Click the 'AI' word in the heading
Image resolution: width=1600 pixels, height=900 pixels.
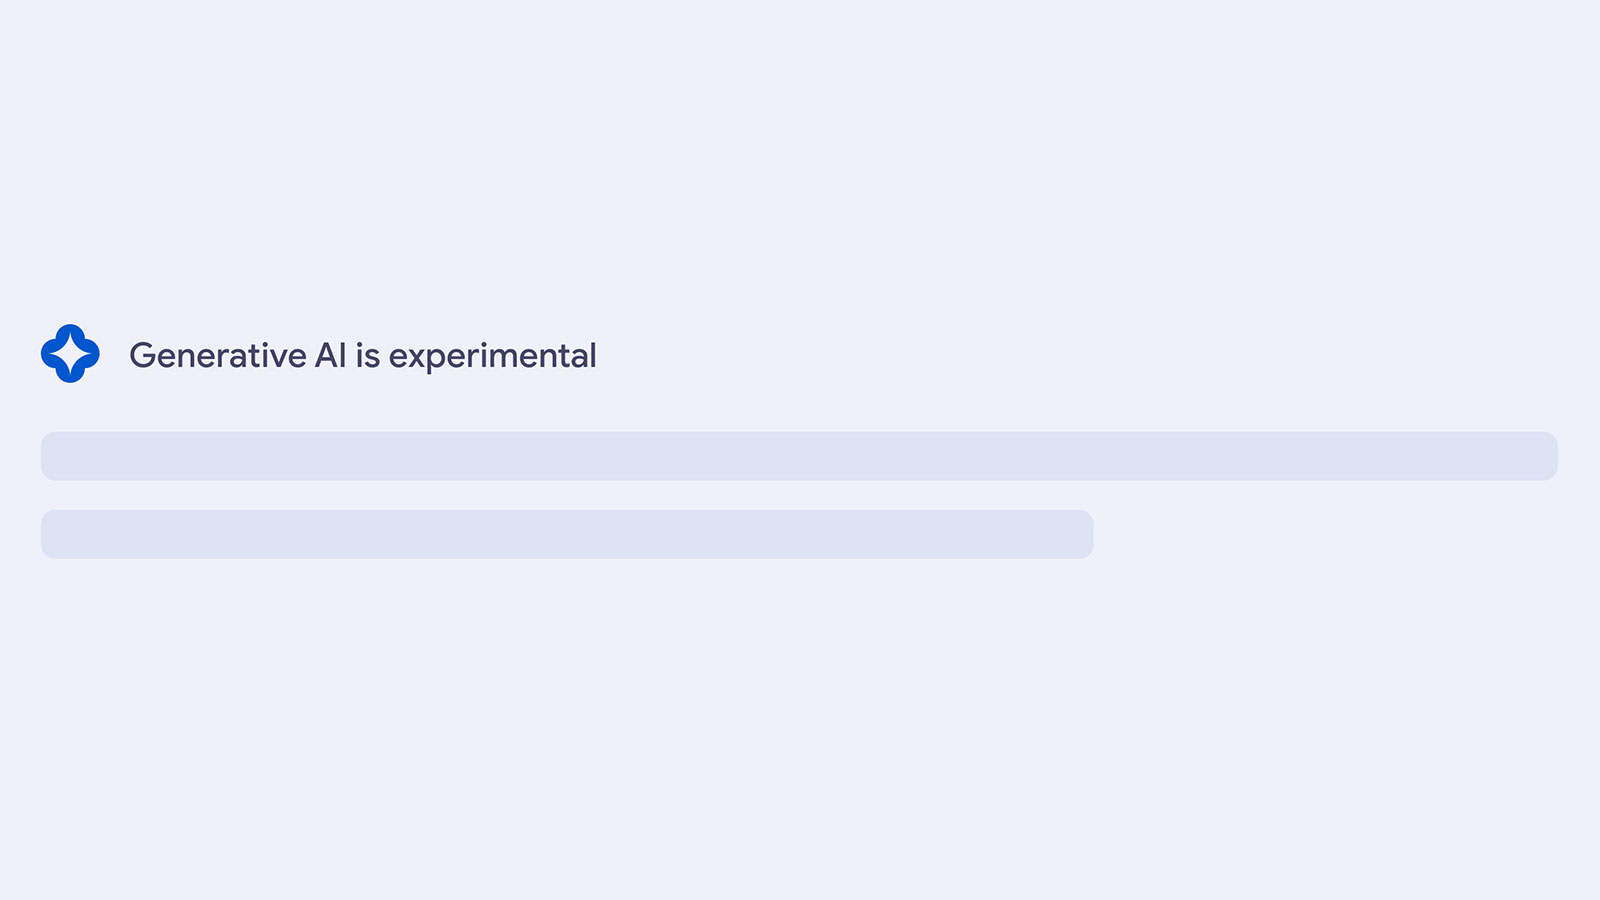[331, 355]
